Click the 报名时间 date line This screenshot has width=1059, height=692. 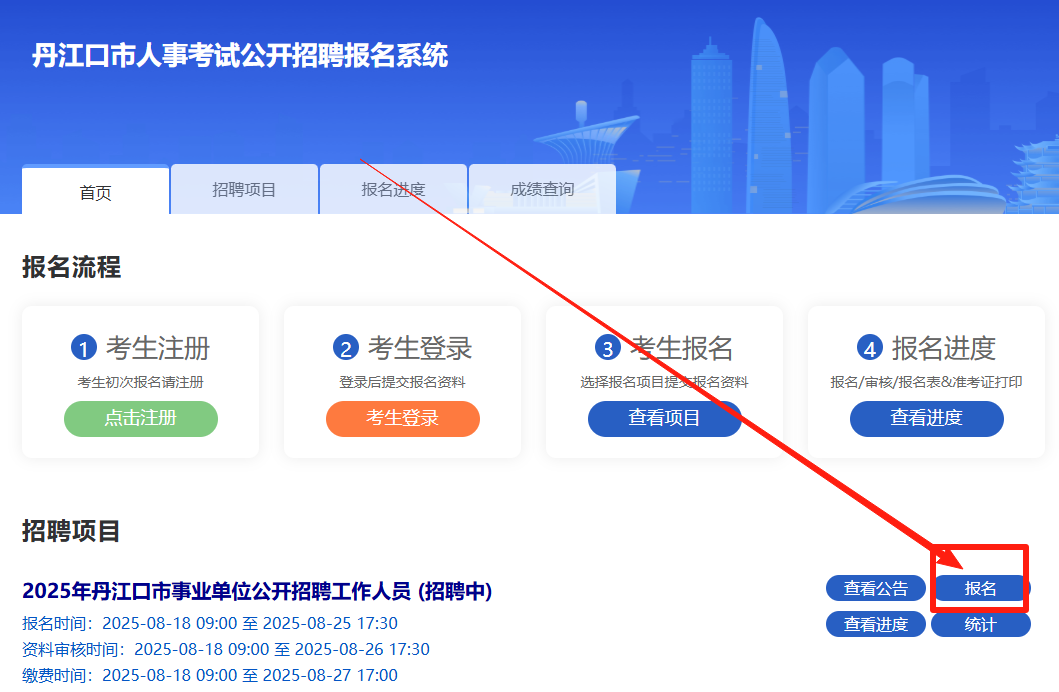210,623
